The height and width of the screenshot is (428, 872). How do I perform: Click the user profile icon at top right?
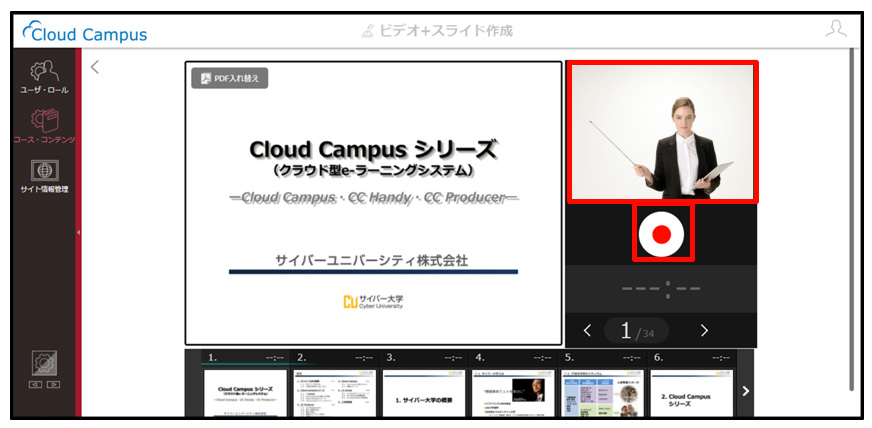[836, 29]
